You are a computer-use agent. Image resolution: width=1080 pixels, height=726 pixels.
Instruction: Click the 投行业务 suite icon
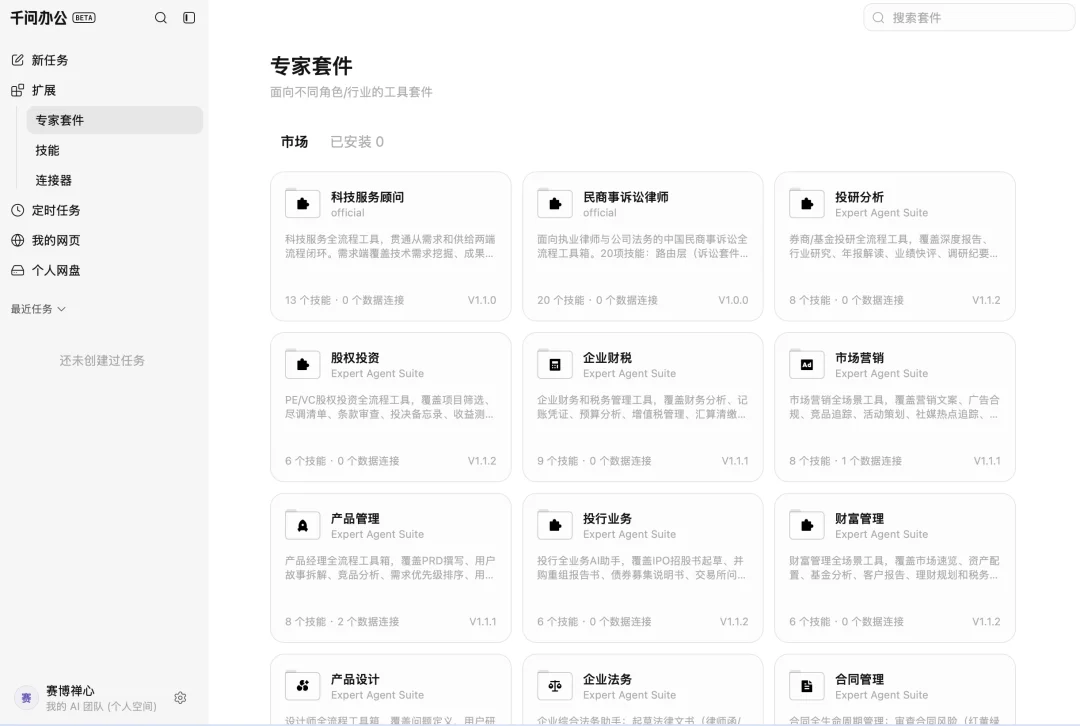(x=554, y=526)
